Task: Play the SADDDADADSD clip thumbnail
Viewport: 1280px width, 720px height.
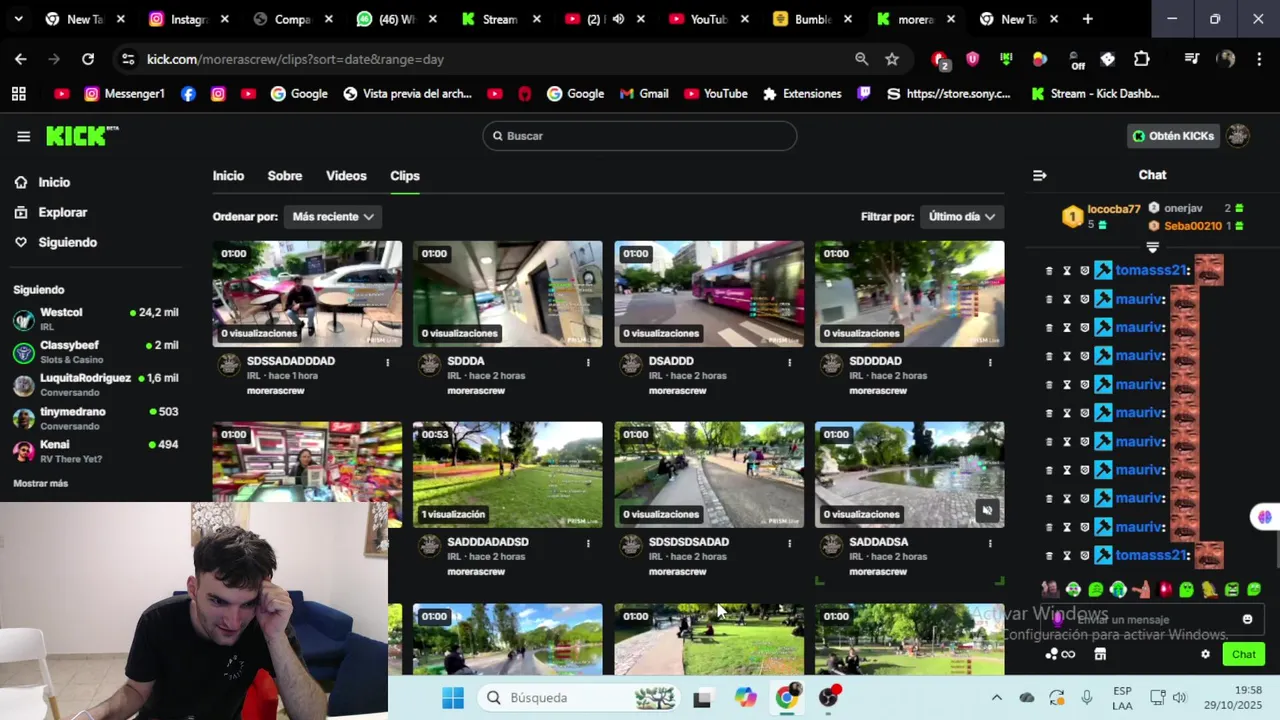Action: [508, 475]
